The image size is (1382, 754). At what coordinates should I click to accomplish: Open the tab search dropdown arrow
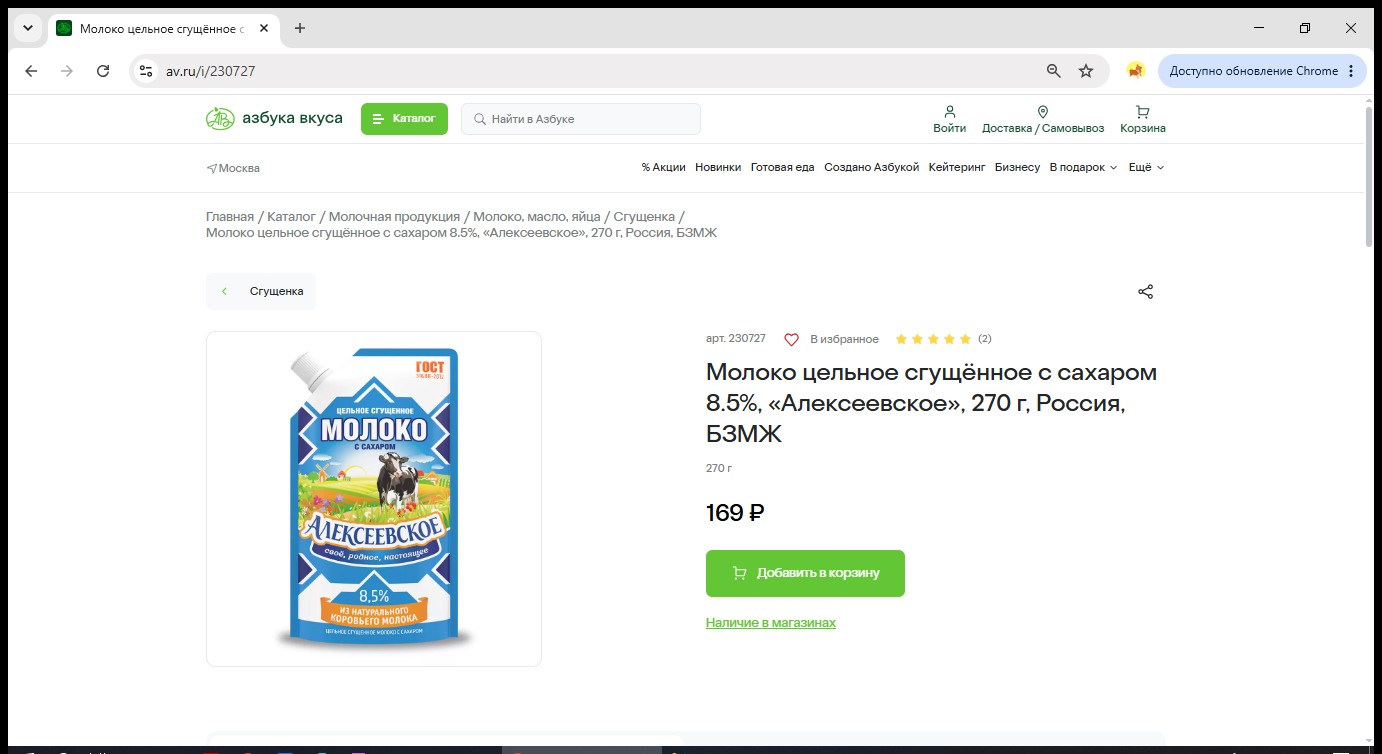28,28
